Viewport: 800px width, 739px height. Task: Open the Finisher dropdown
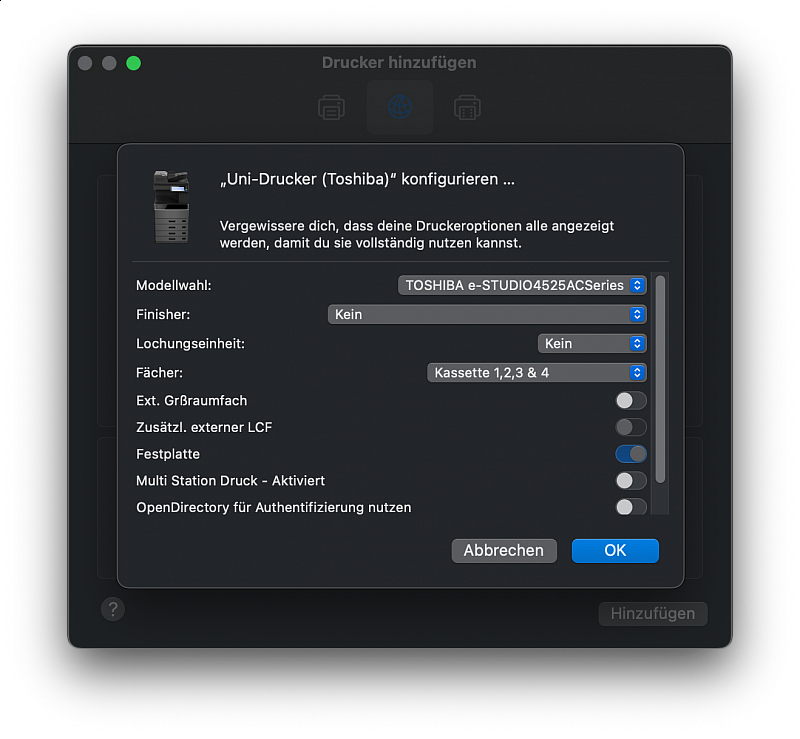[x=487, y=314]
